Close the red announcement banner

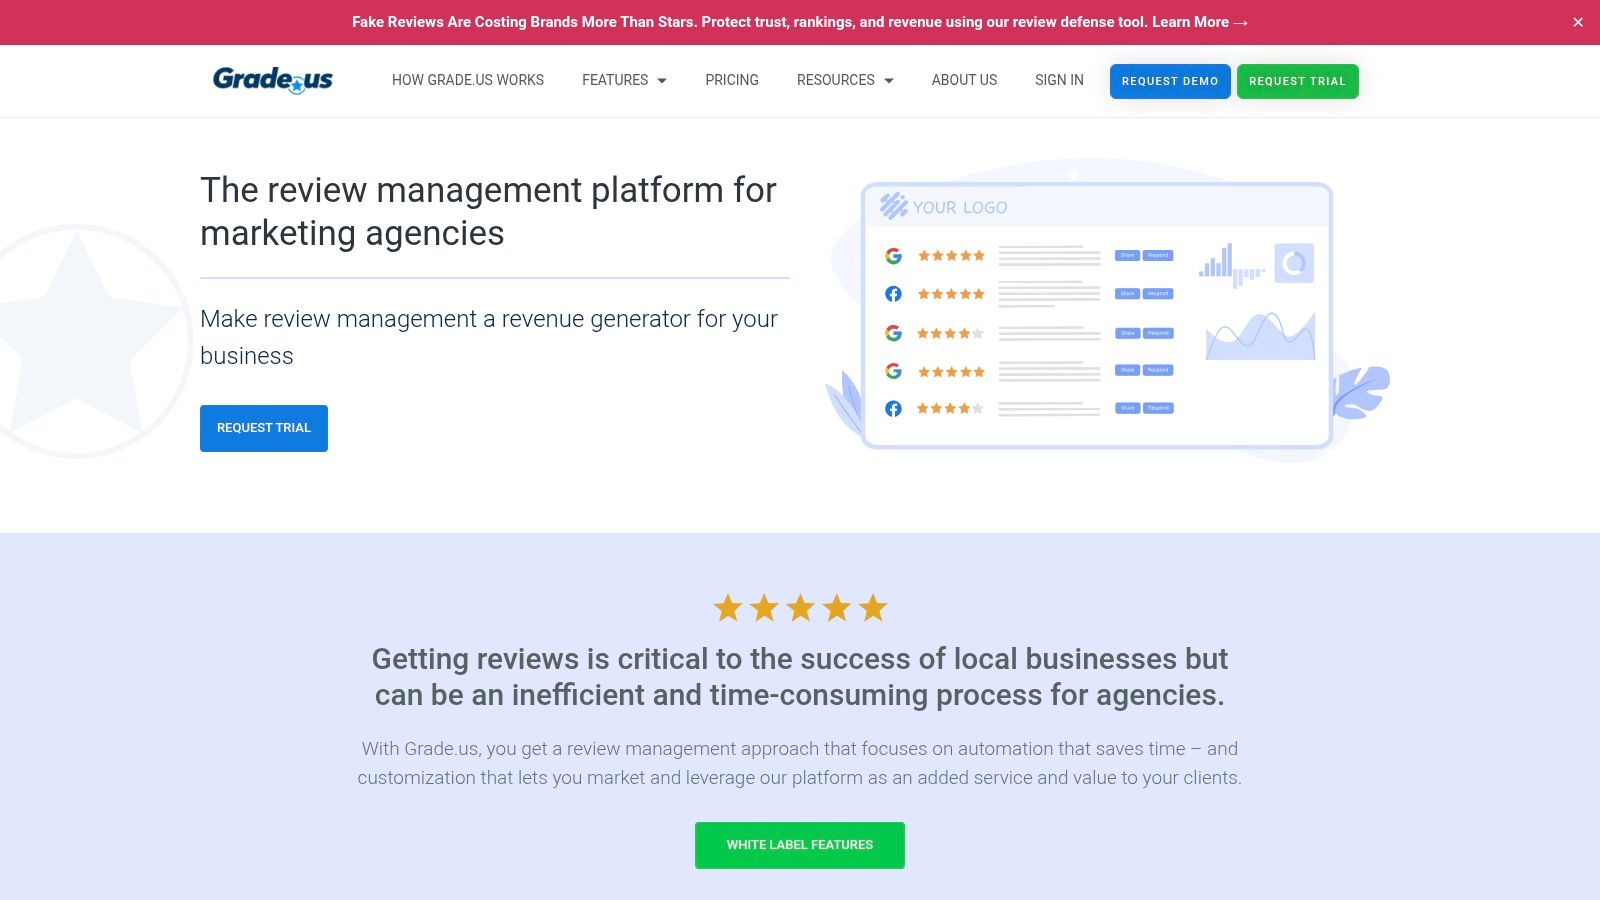click(1578, 22)
